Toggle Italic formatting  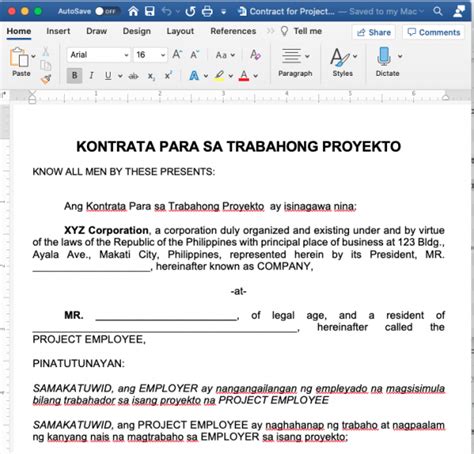click(91, 76)
